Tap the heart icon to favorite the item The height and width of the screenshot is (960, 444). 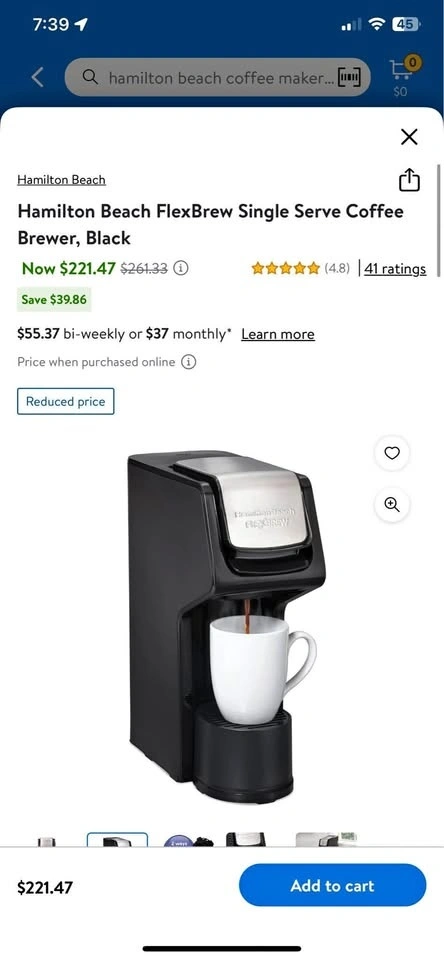point(392,453)
